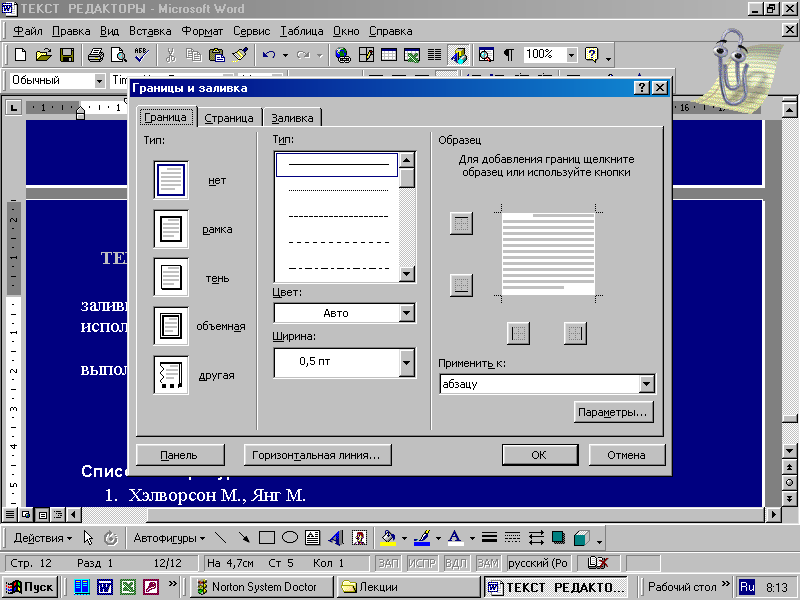Switch to the Заливка tab
800x600 pixels.
tap(292, 118)
